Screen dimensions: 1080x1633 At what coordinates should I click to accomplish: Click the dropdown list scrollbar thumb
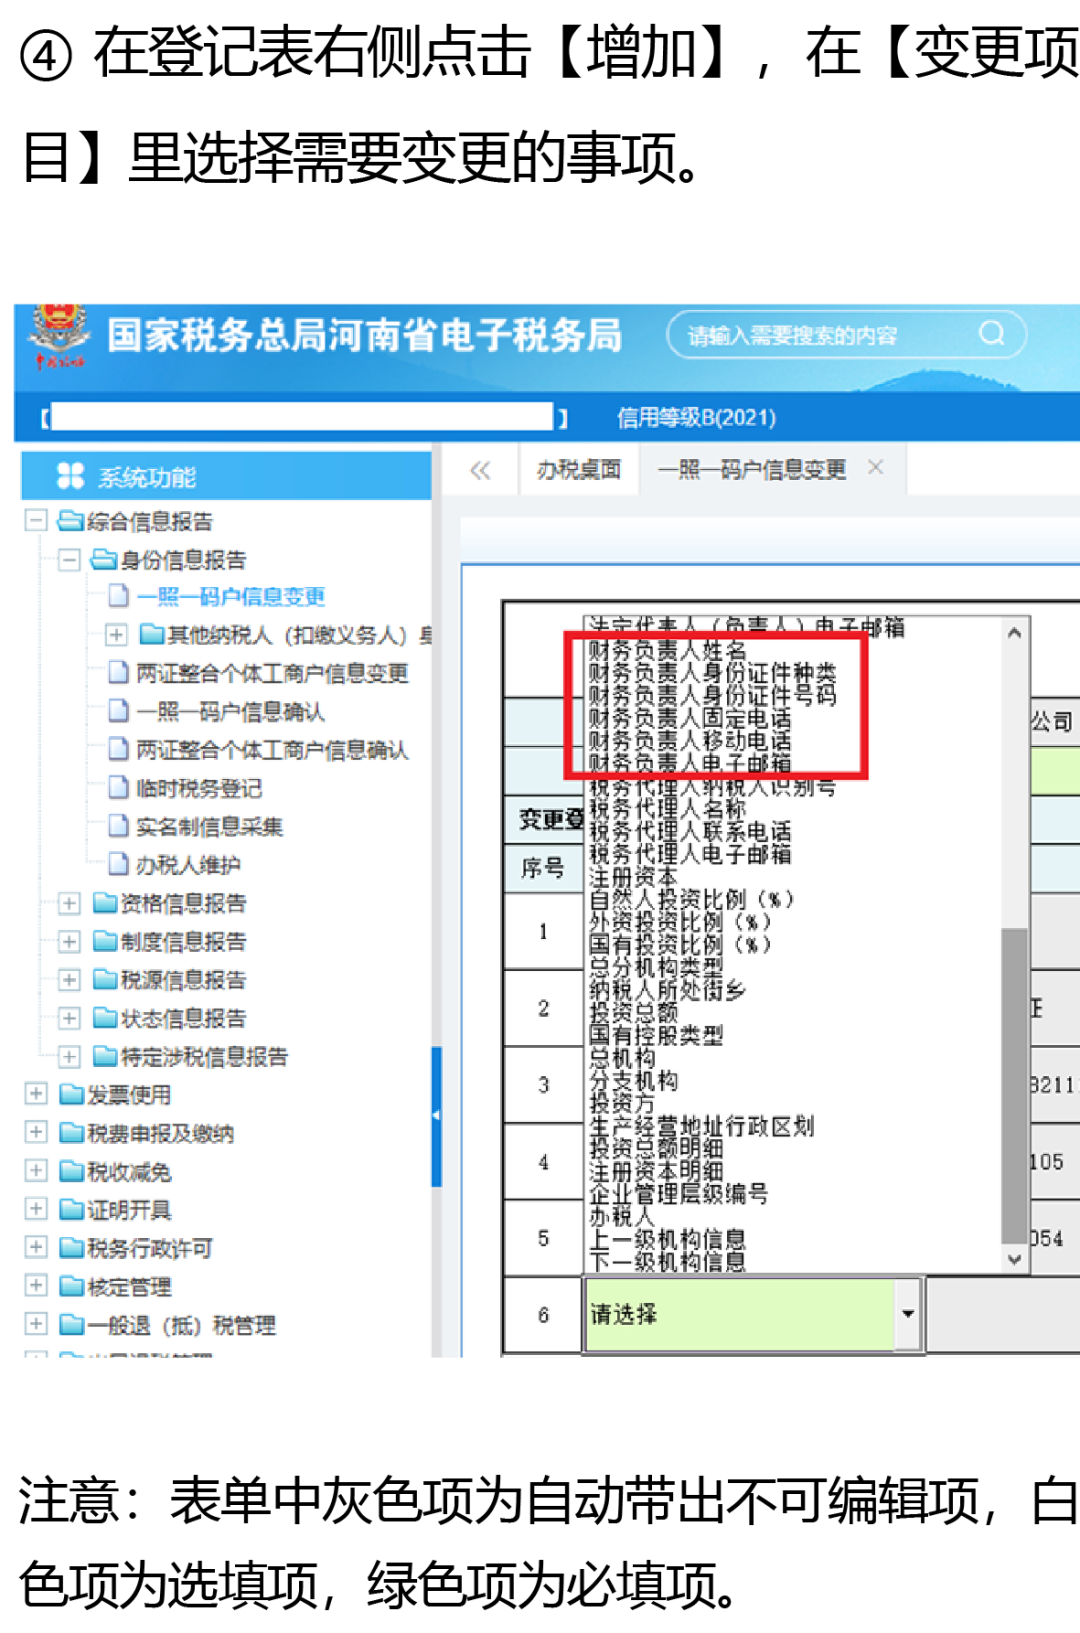pos(1014,1084)
